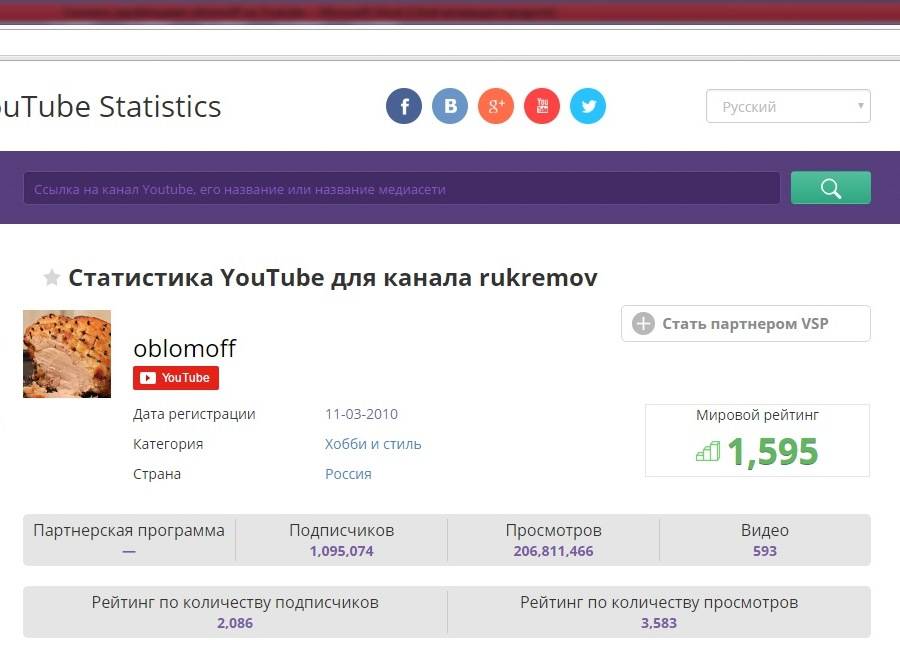Viewport: 900px width, 661px height.
Task: Click the plus icon in partner button
Action: [643, 324]
